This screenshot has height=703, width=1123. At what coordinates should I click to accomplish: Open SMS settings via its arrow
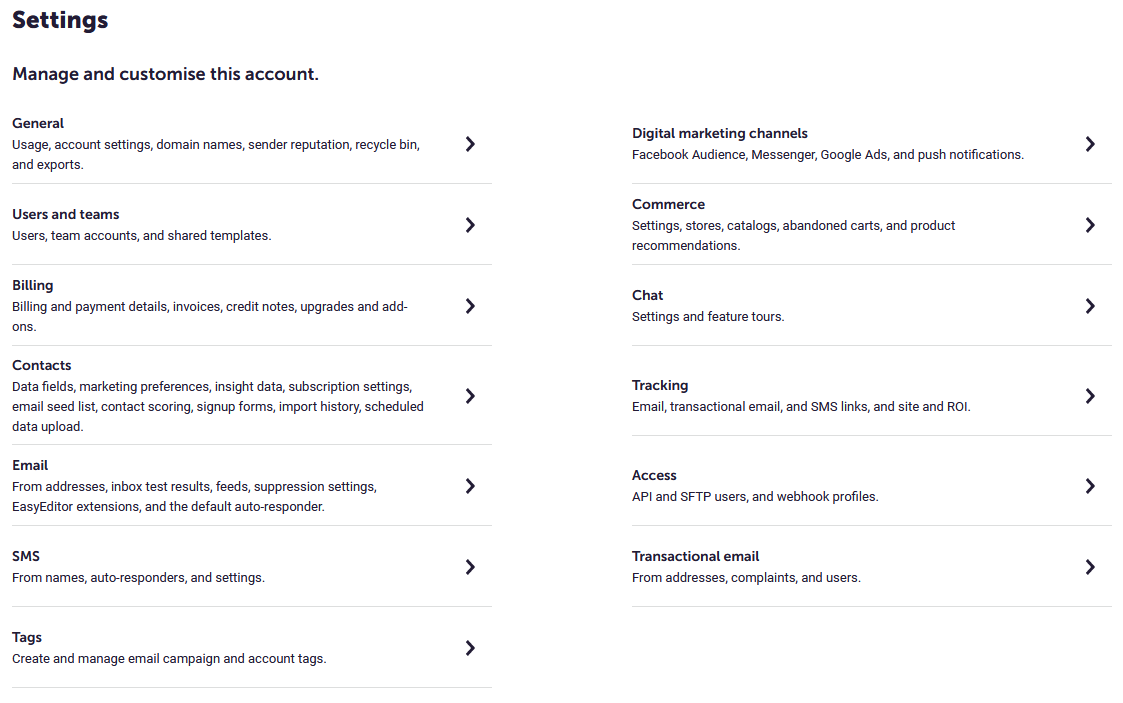pos(470,567)
